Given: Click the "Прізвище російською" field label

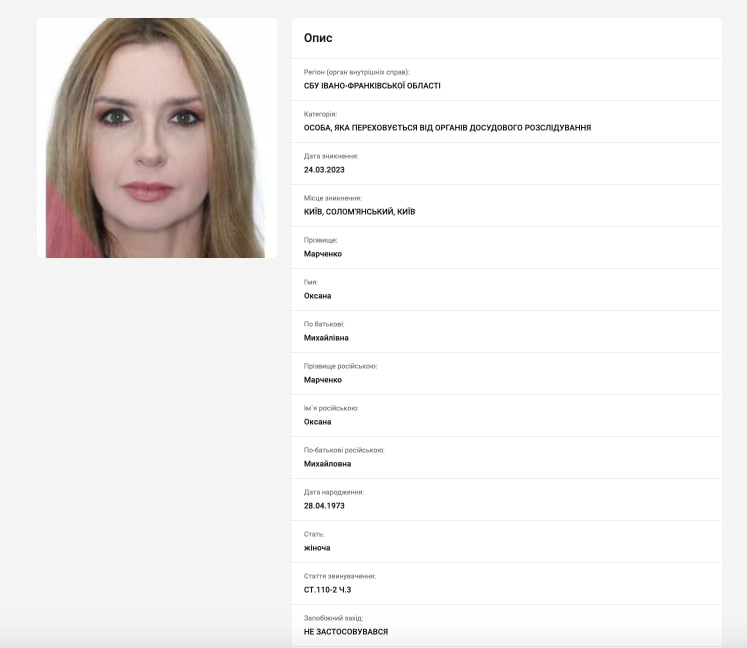Looking at the screenshot, I should click(x=340, y=366).
